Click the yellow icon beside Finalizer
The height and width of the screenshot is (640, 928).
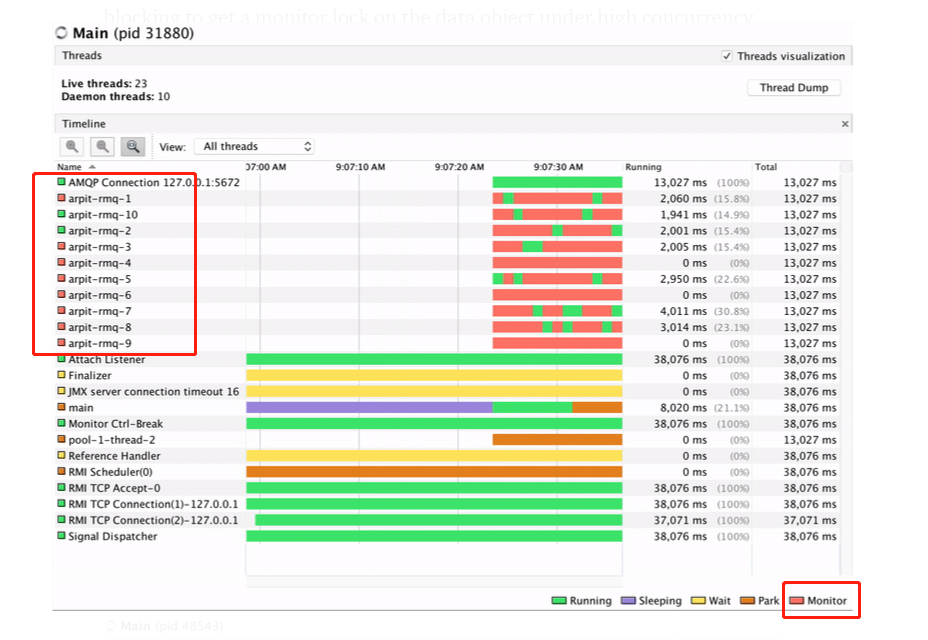click(61, 375)
